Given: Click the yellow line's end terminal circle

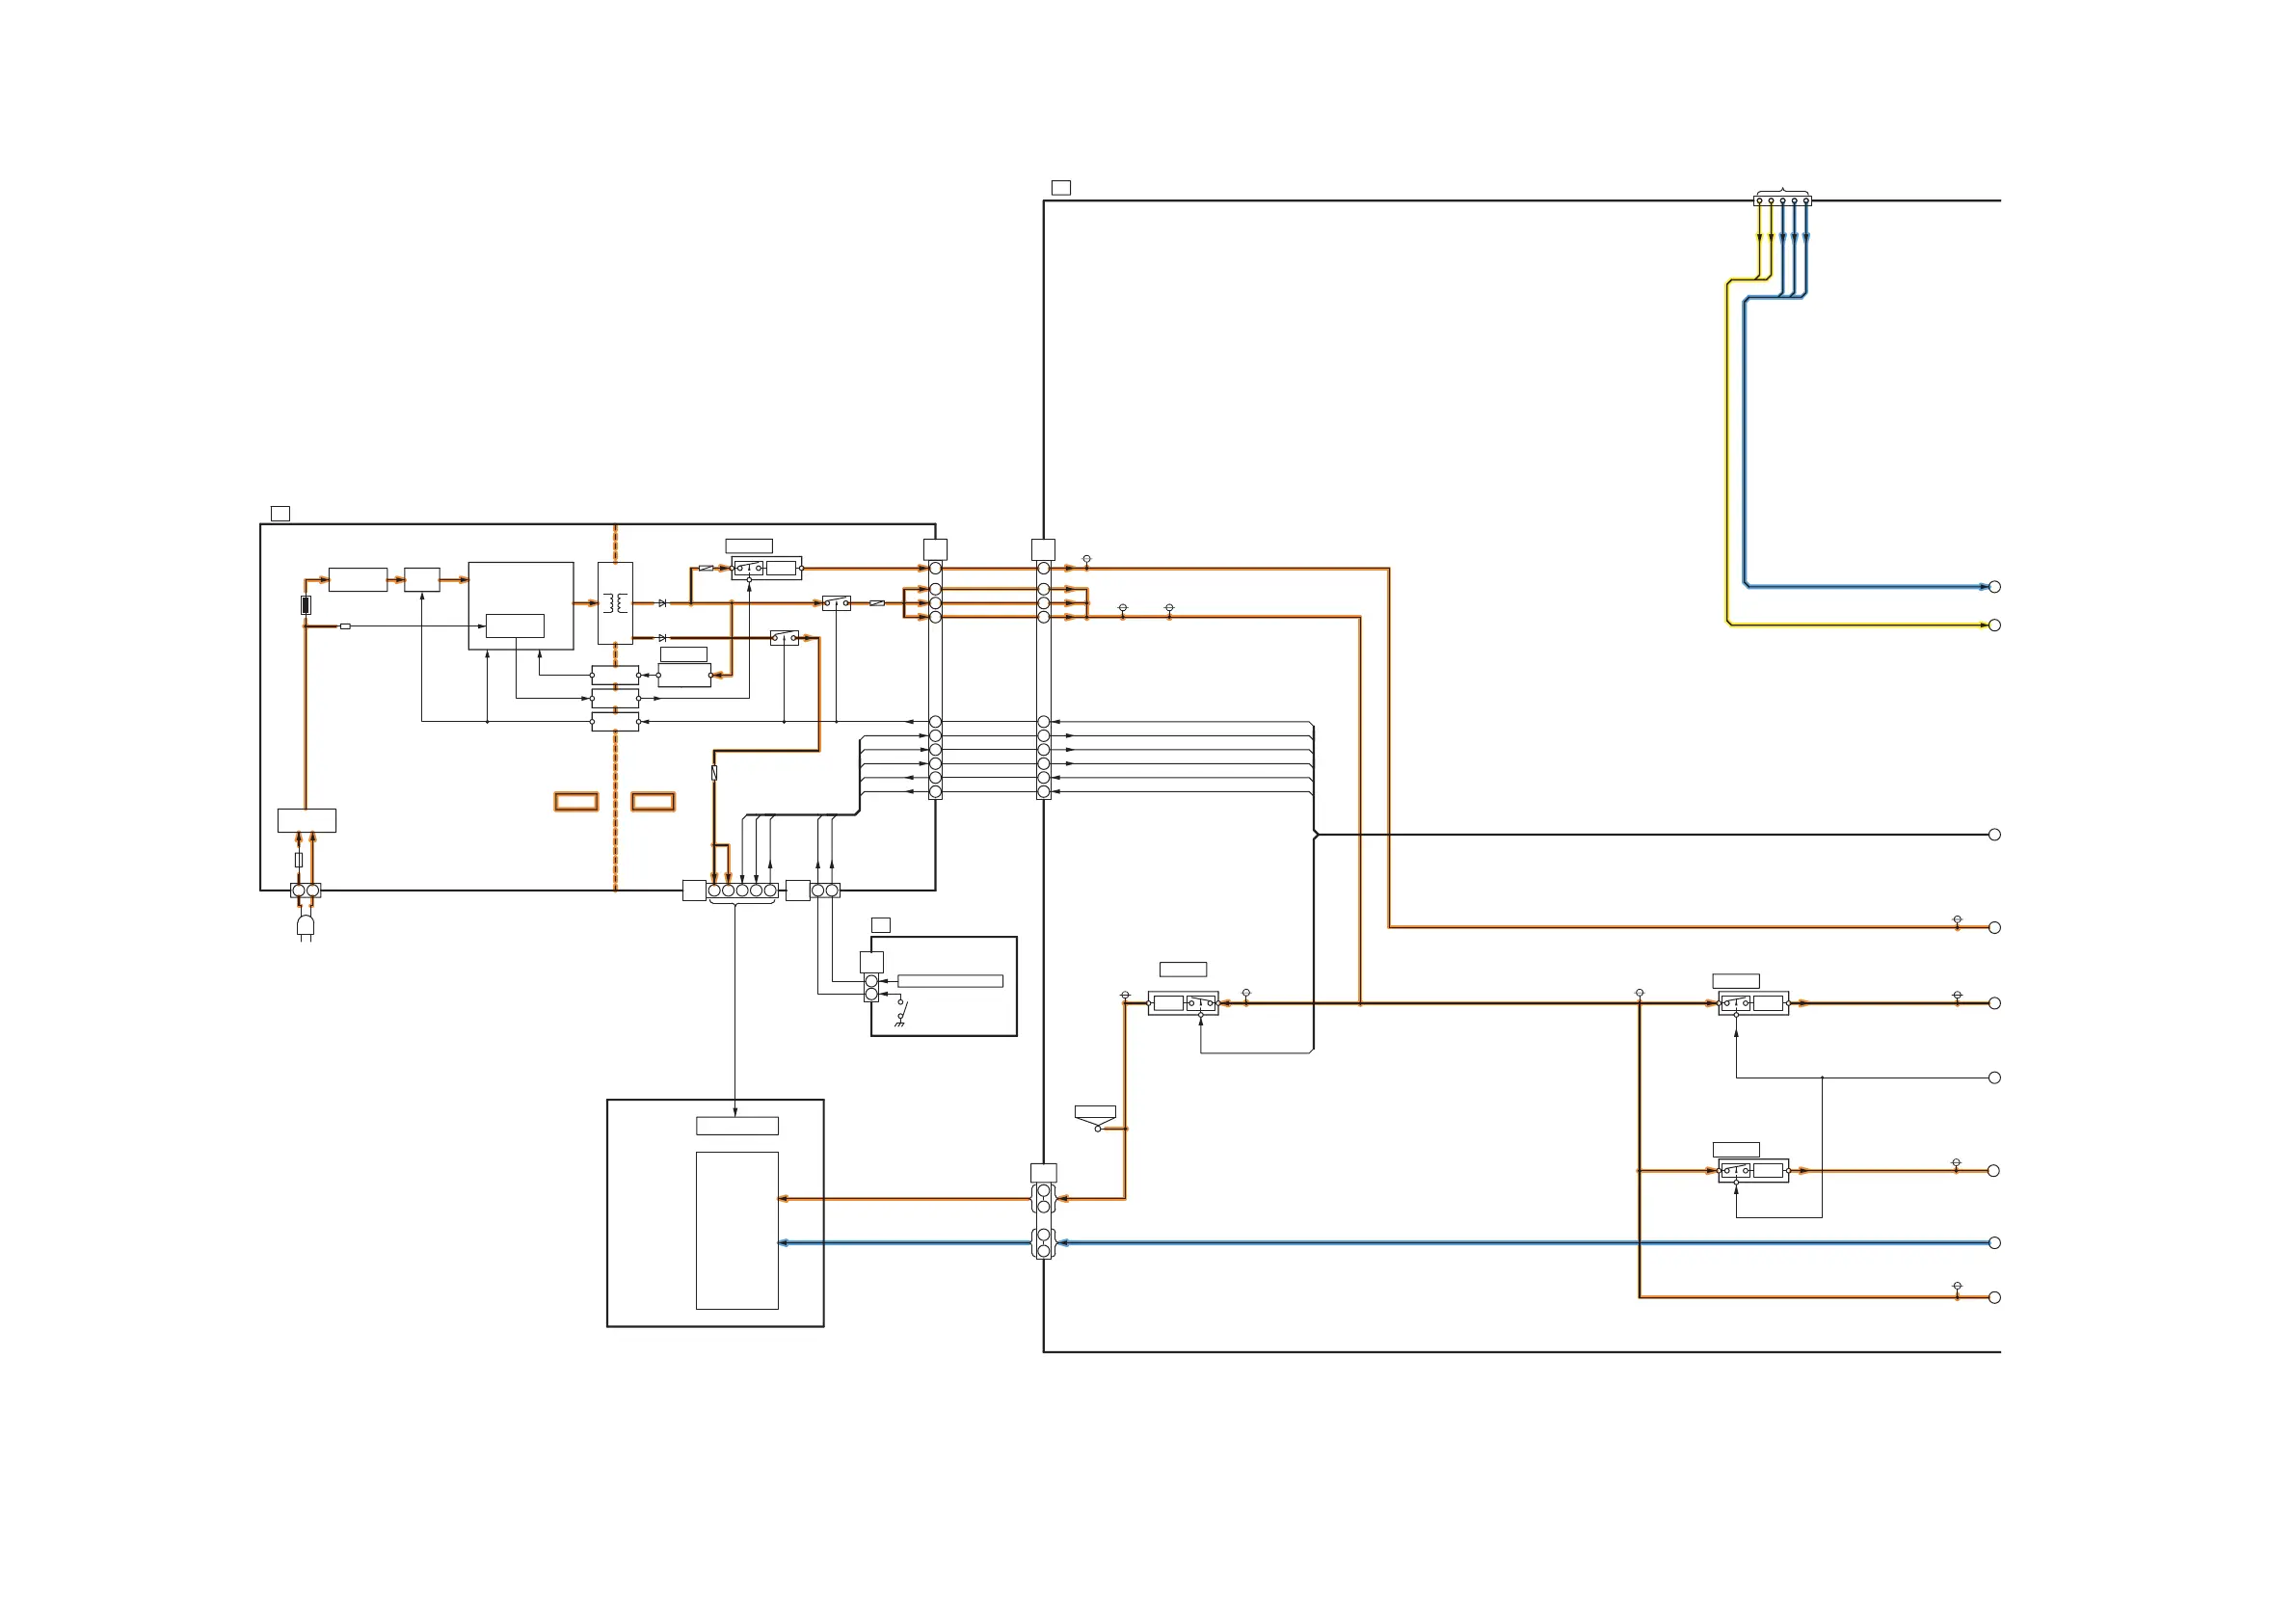Looking at the screenshot, I should (x=1994, y=625).
